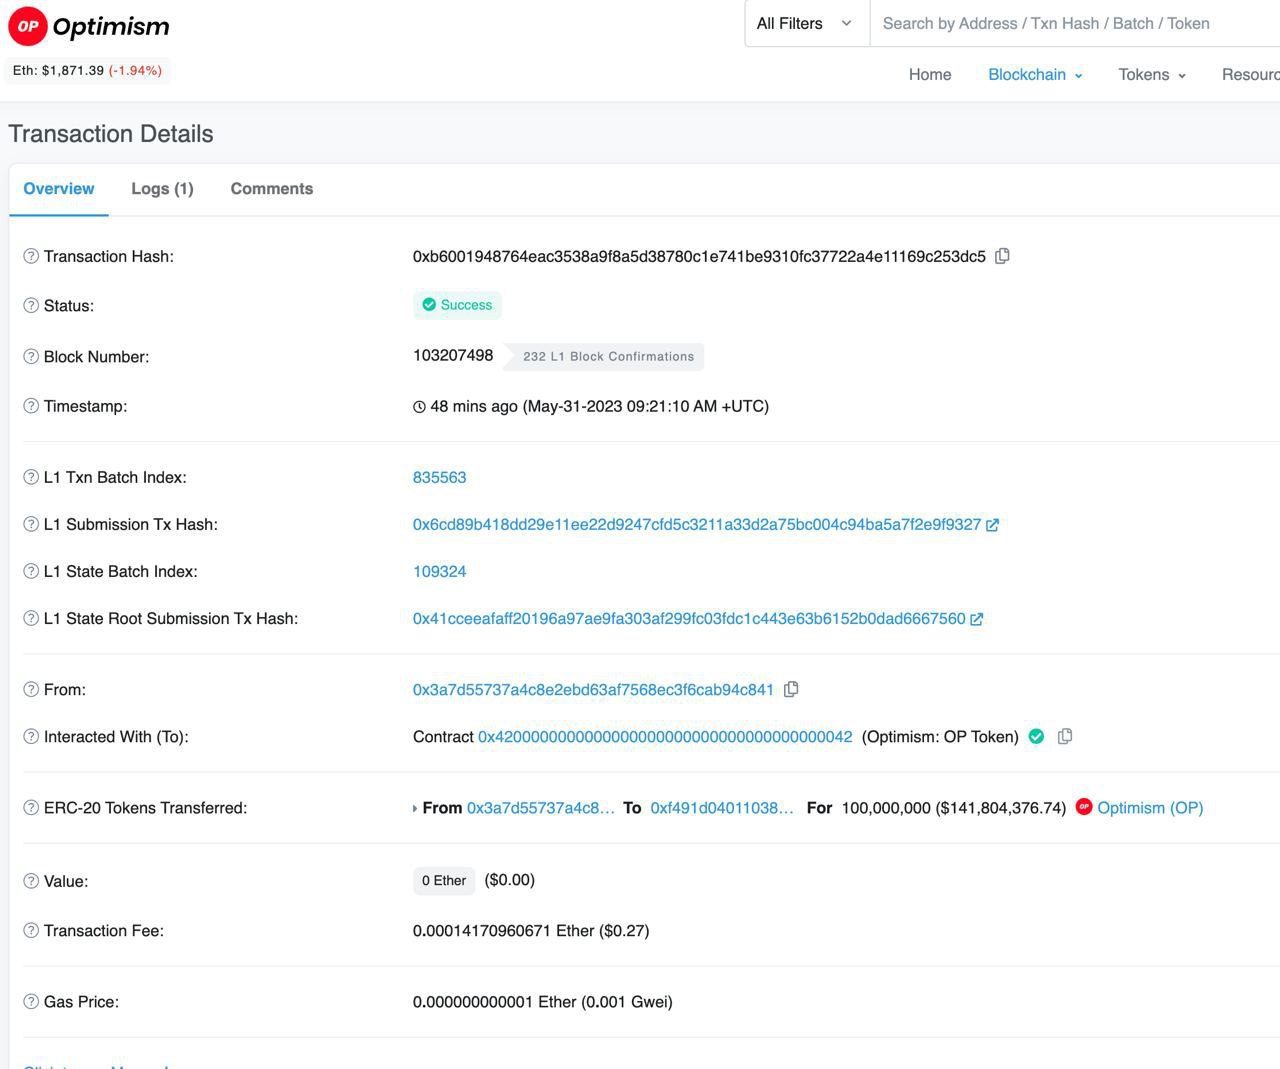Open L1 State Batch Index 109324
Image resolution: width=1280 pixels, height=1069 pixels.
(440, 571)
